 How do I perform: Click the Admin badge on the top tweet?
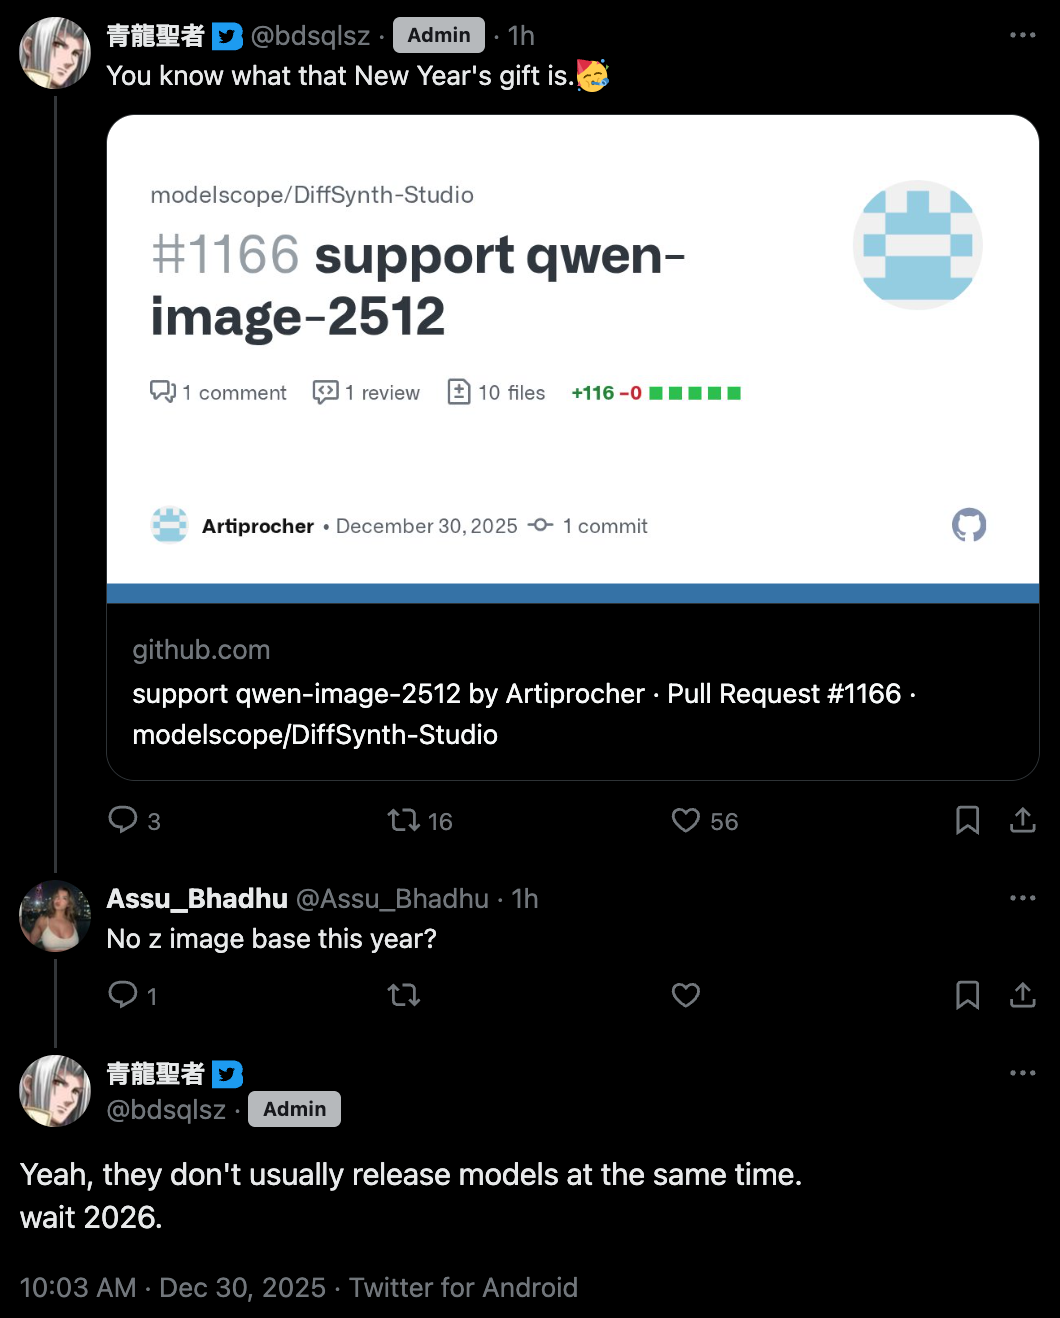[x=439, y=35]
